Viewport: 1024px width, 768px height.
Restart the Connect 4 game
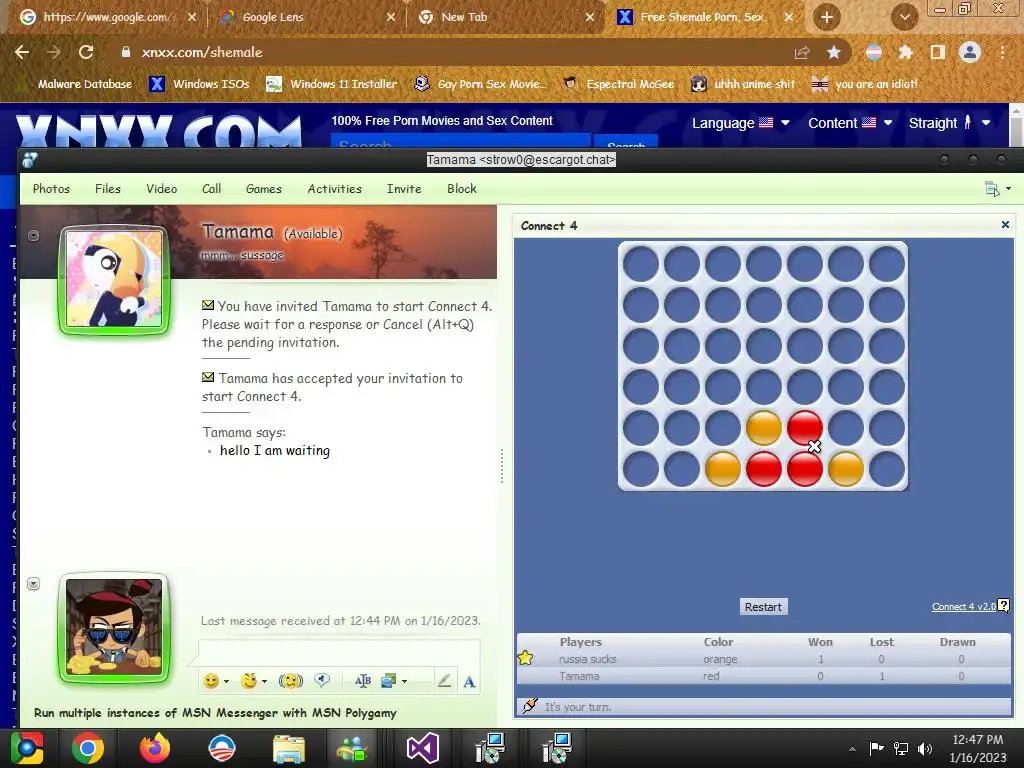pos(763,607)
